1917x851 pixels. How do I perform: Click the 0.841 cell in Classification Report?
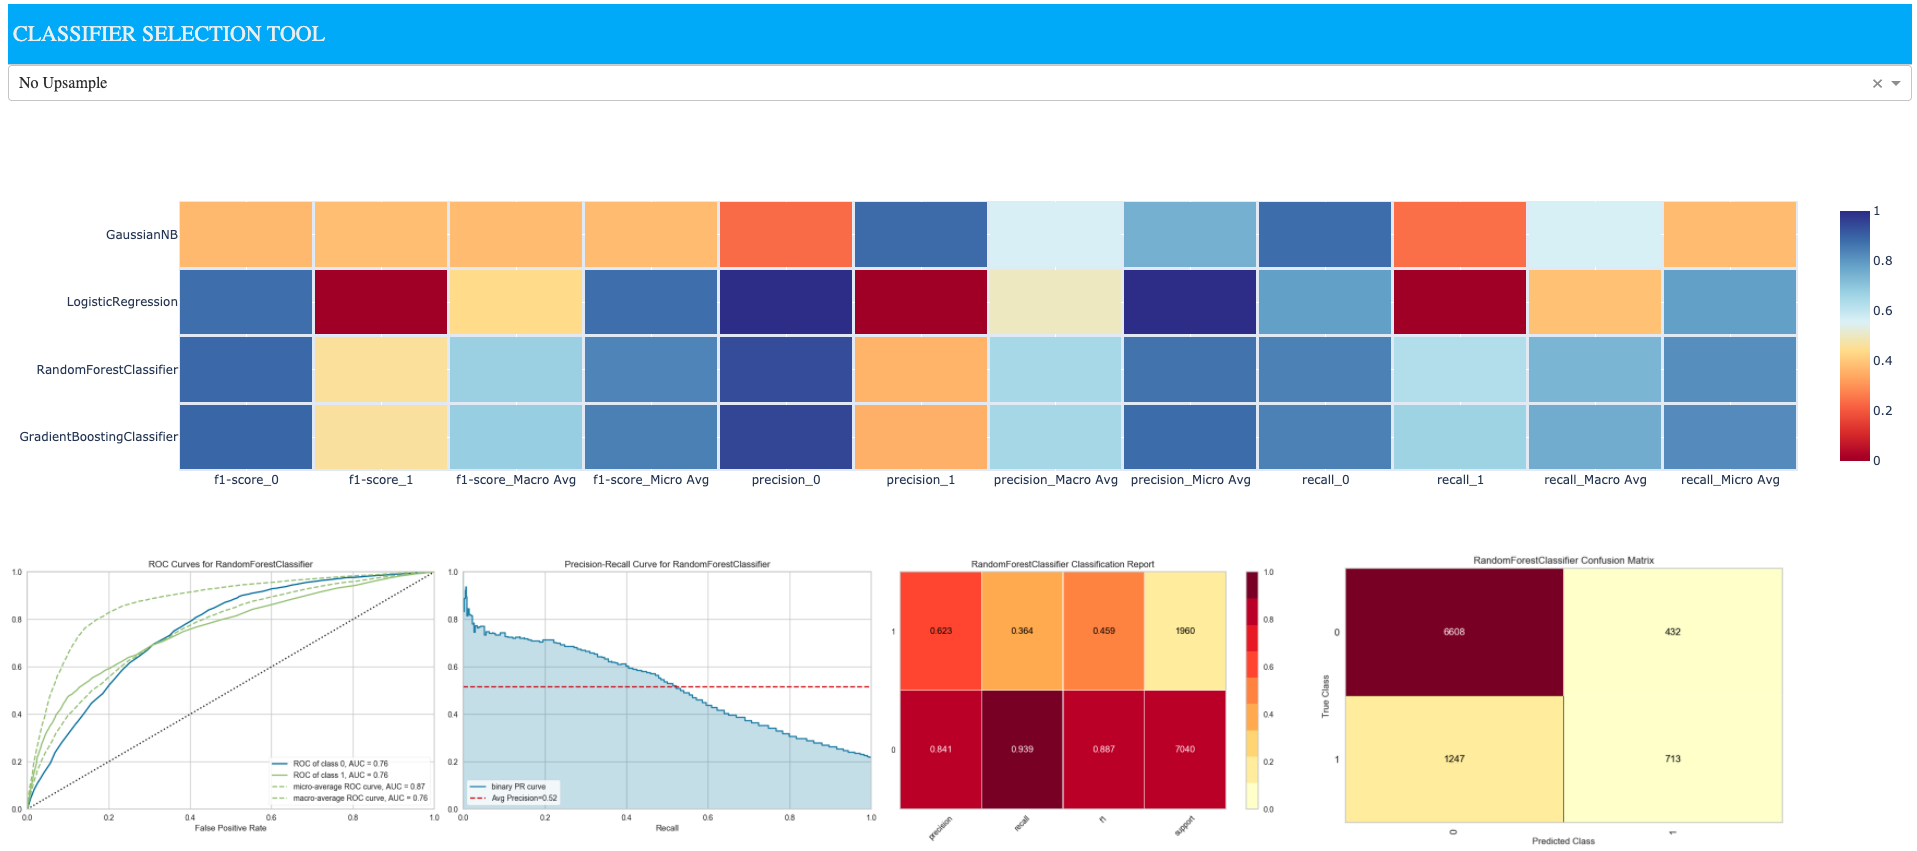pos(940,749)
